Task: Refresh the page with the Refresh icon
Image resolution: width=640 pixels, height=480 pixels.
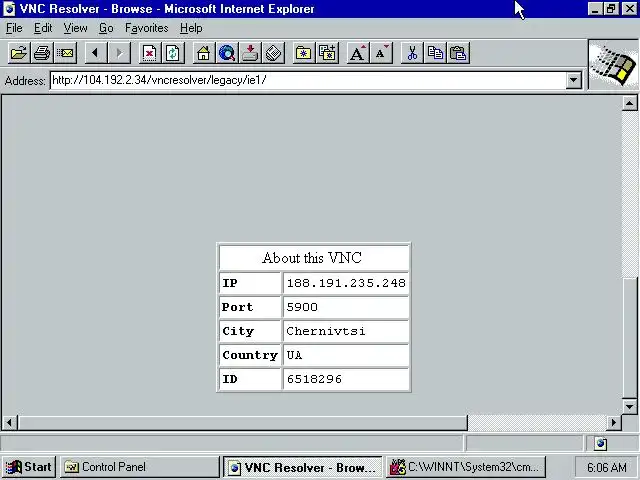Action: tap(173, 53)
